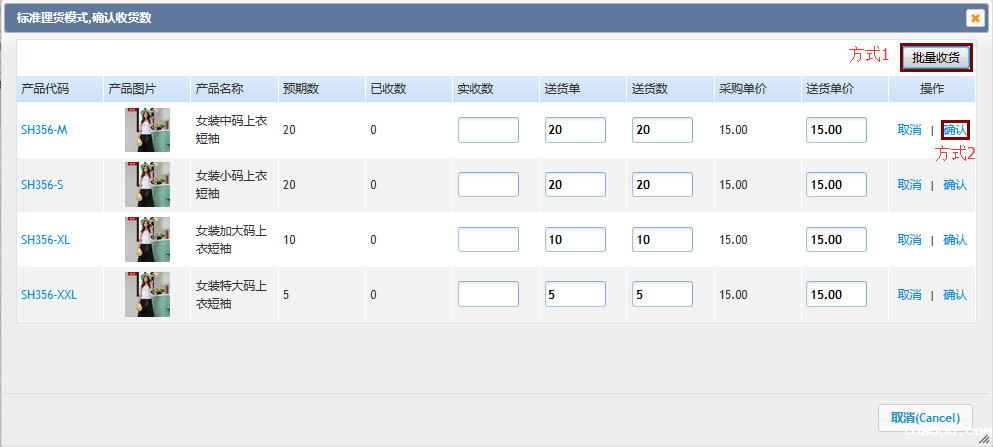Image resolution: width=993 pixels, height=447 pixels.
Task: Click 确认 in the SH356-S row
Action: [x=955, y=185]
